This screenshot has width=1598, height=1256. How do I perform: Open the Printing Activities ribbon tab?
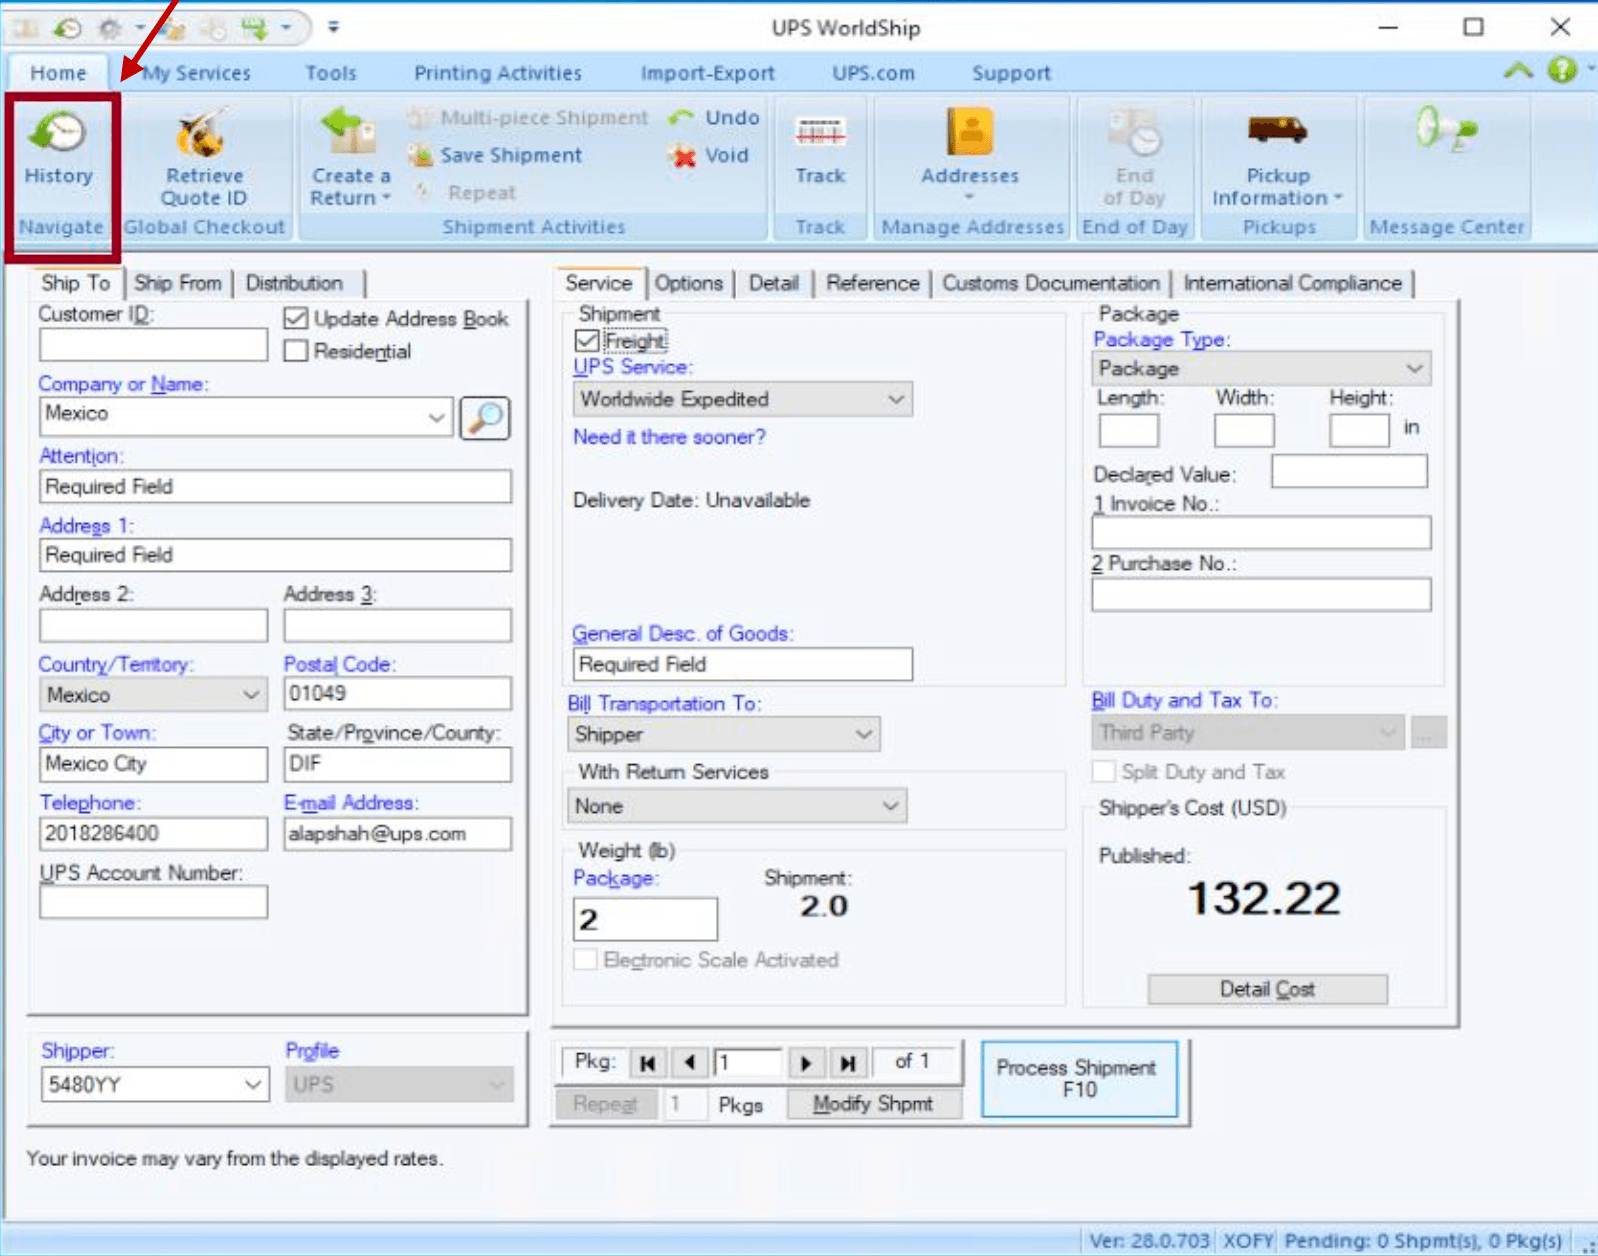click(498, 73)
